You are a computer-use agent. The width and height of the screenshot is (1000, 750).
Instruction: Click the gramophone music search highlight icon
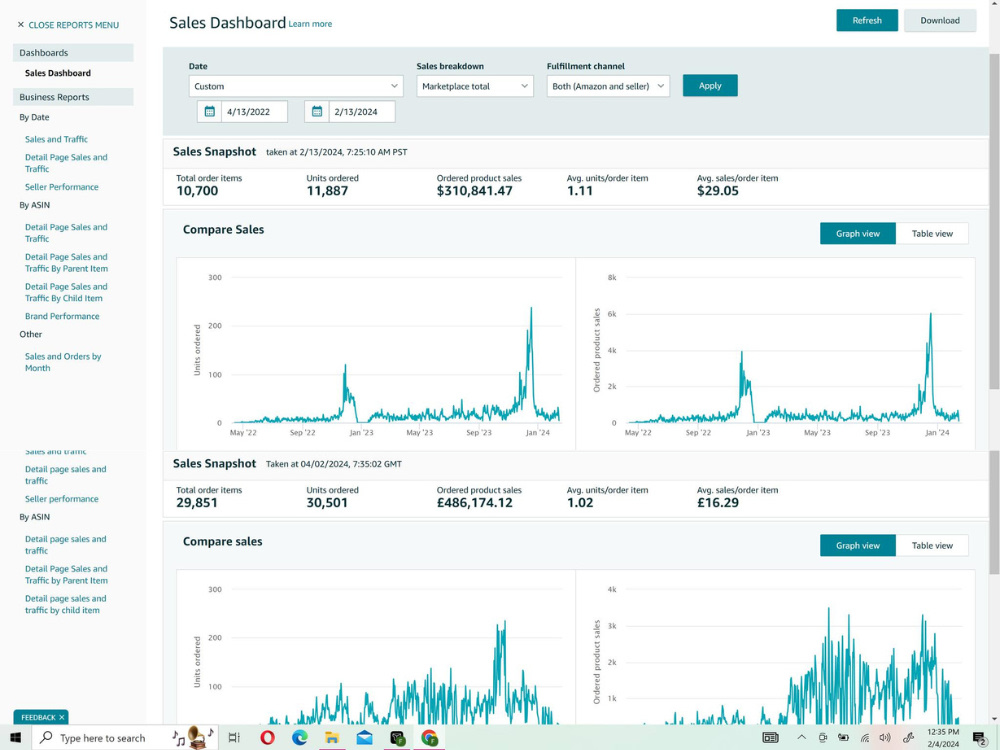(x=193, y=737)
